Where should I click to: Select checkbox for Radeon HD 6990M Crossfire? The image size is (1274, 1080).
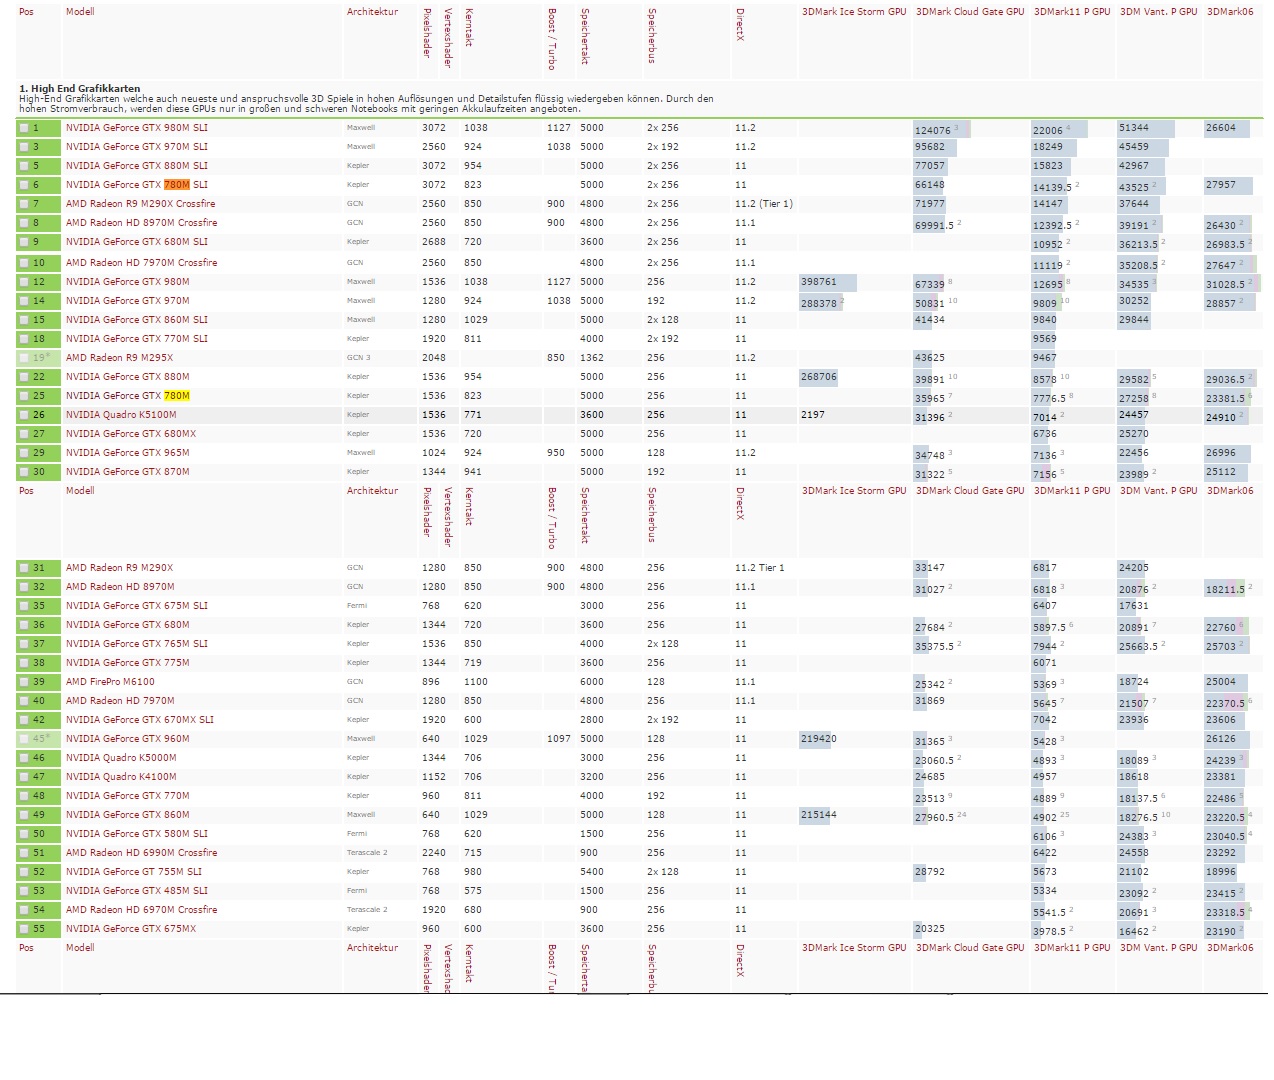[x=24, y=853]
